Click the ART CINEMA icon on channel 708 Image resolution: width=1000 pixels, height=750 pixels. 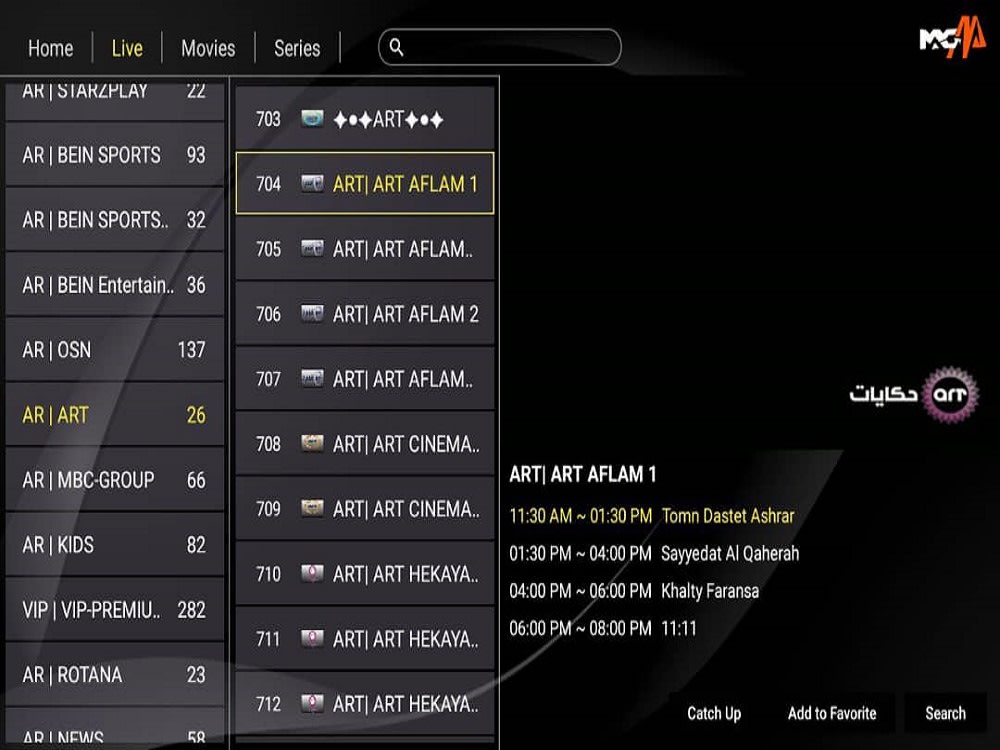(312, 444)
